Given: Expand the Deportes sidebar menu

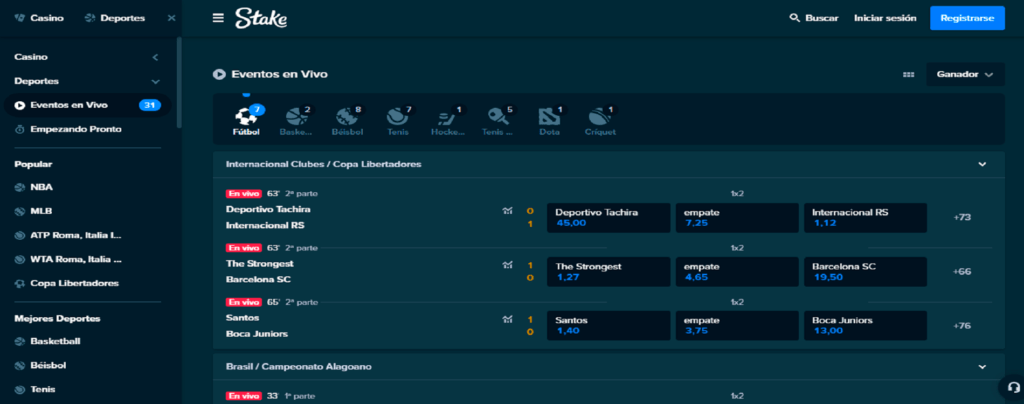Looking at the screenshot, I should [x=155, y=81].
